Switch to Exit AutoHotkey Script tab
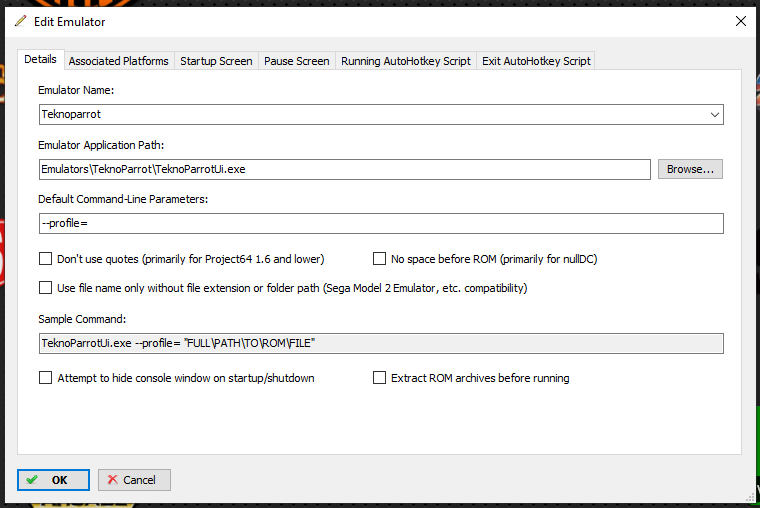Viewport: 760px width, 508px height. [536, 61]
